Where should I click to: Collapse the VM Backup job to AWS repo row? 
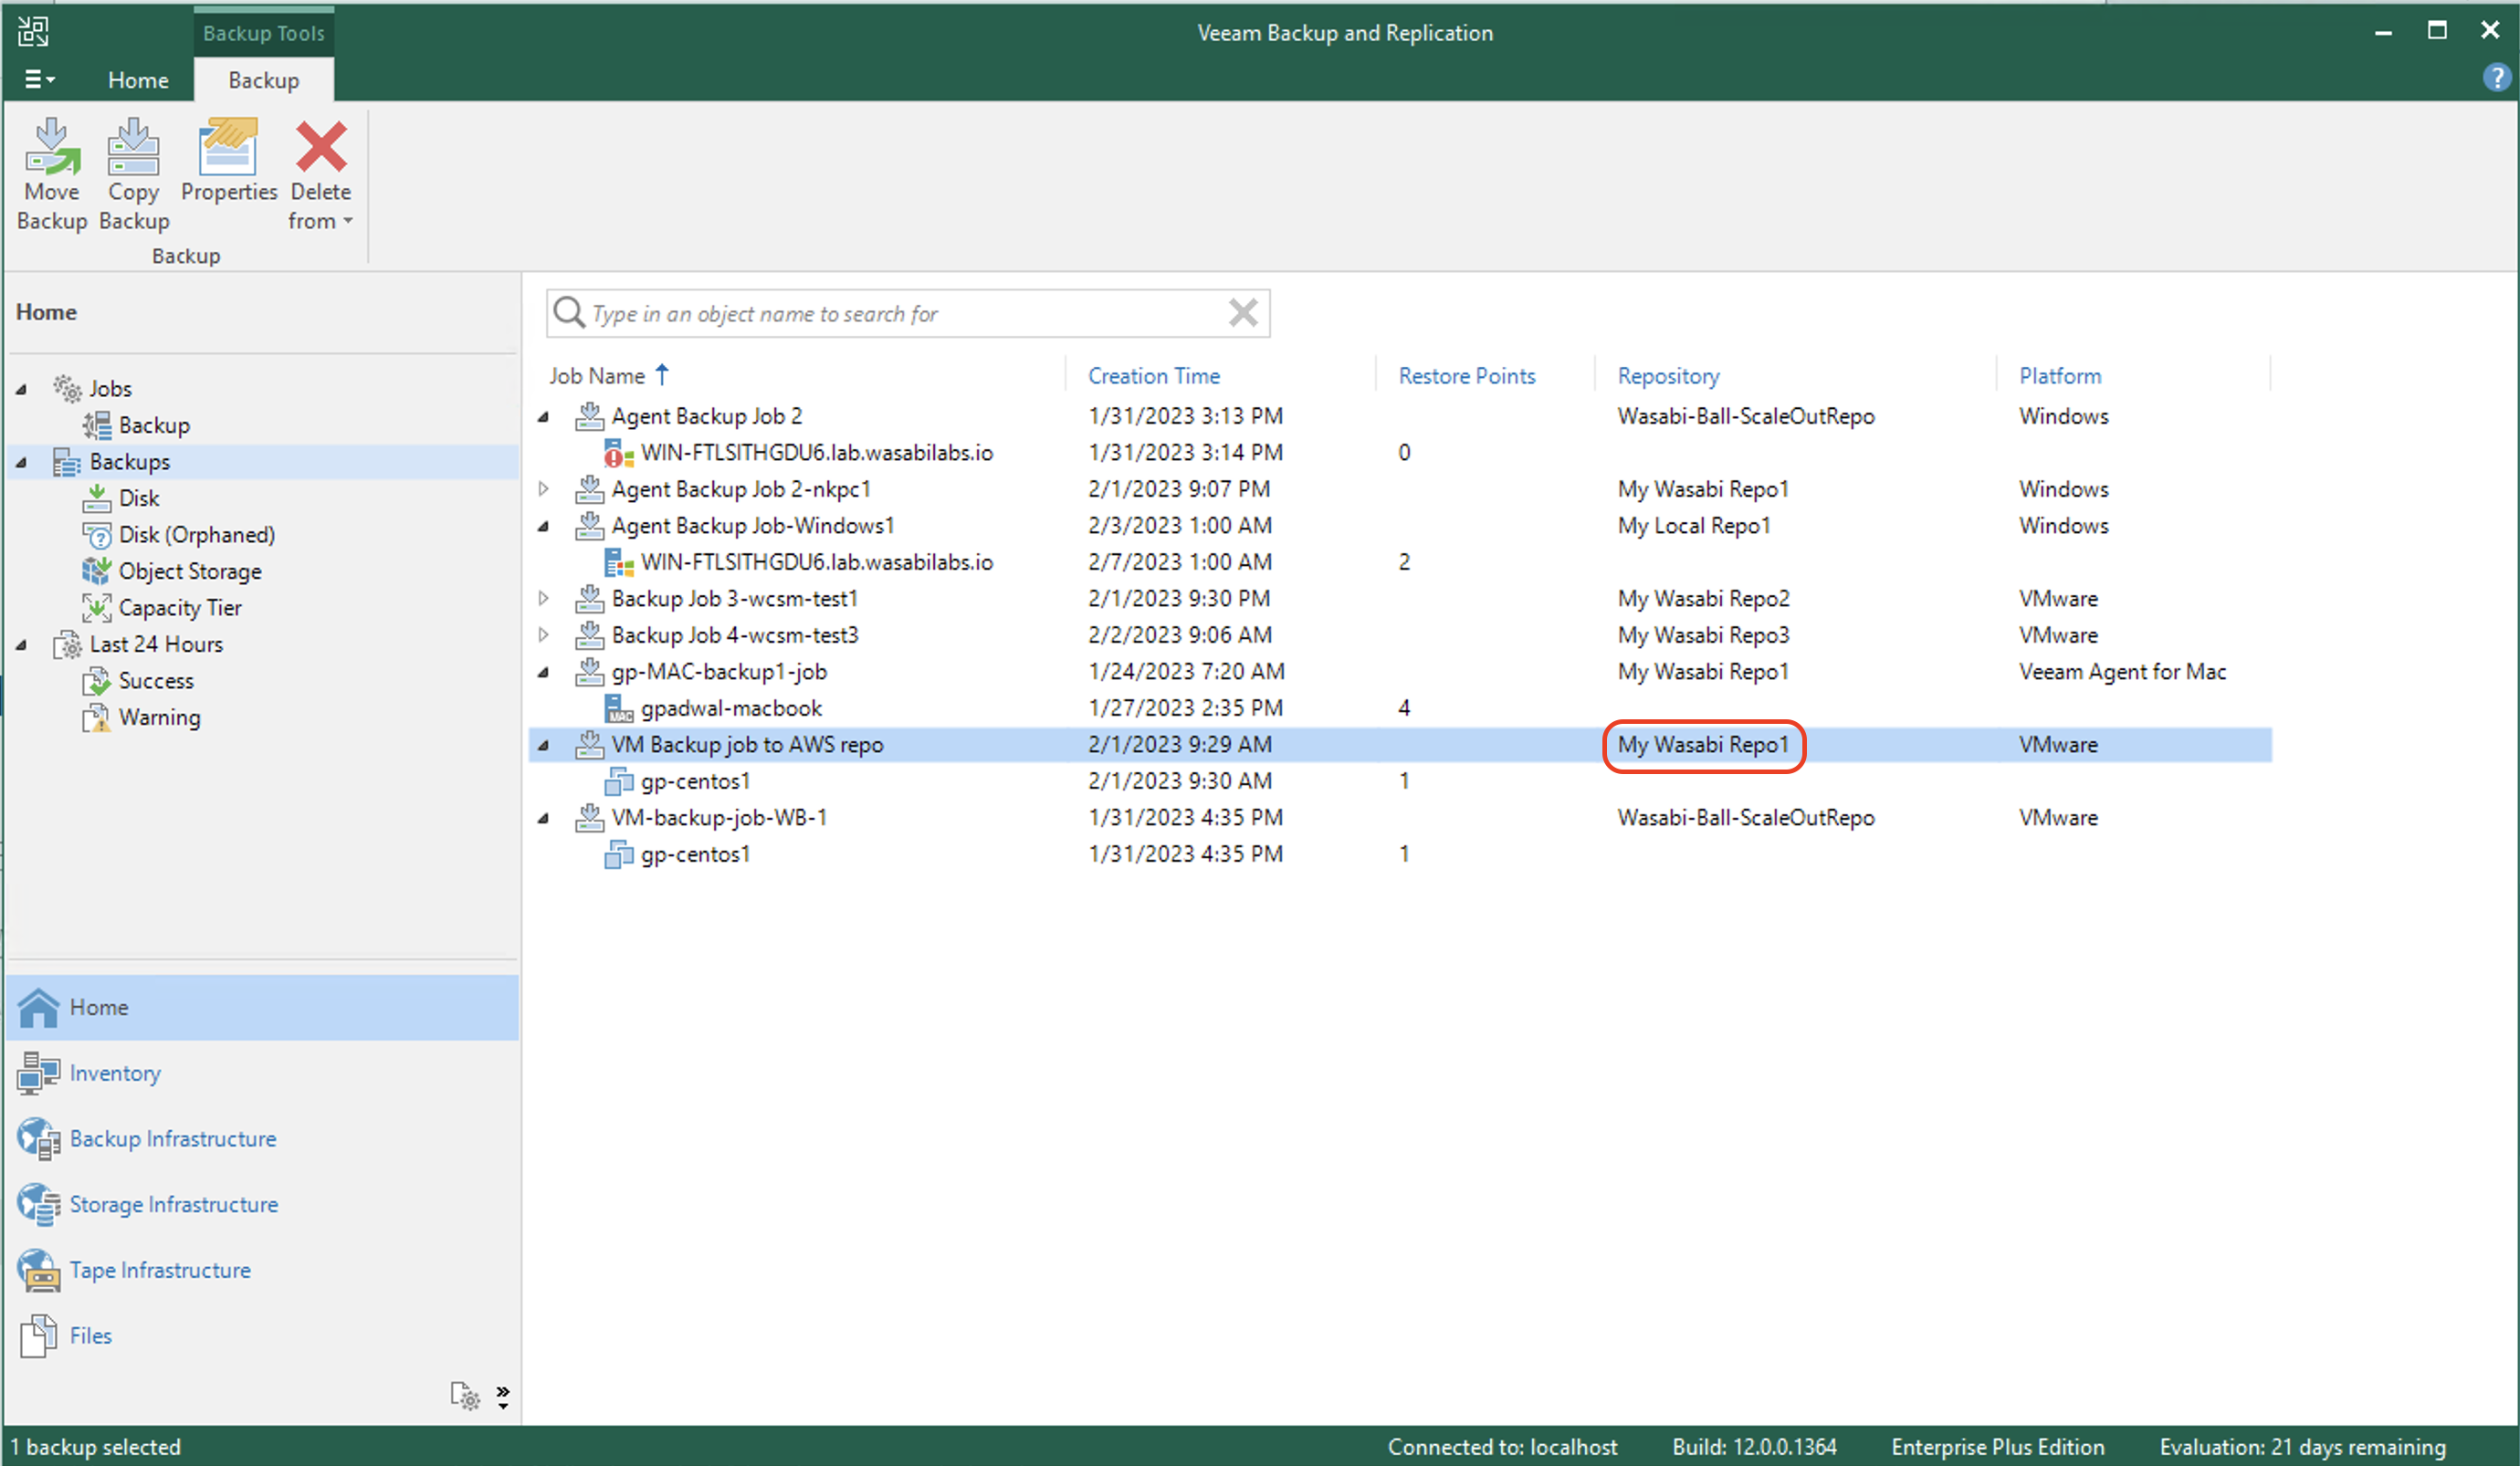(543, 745)
